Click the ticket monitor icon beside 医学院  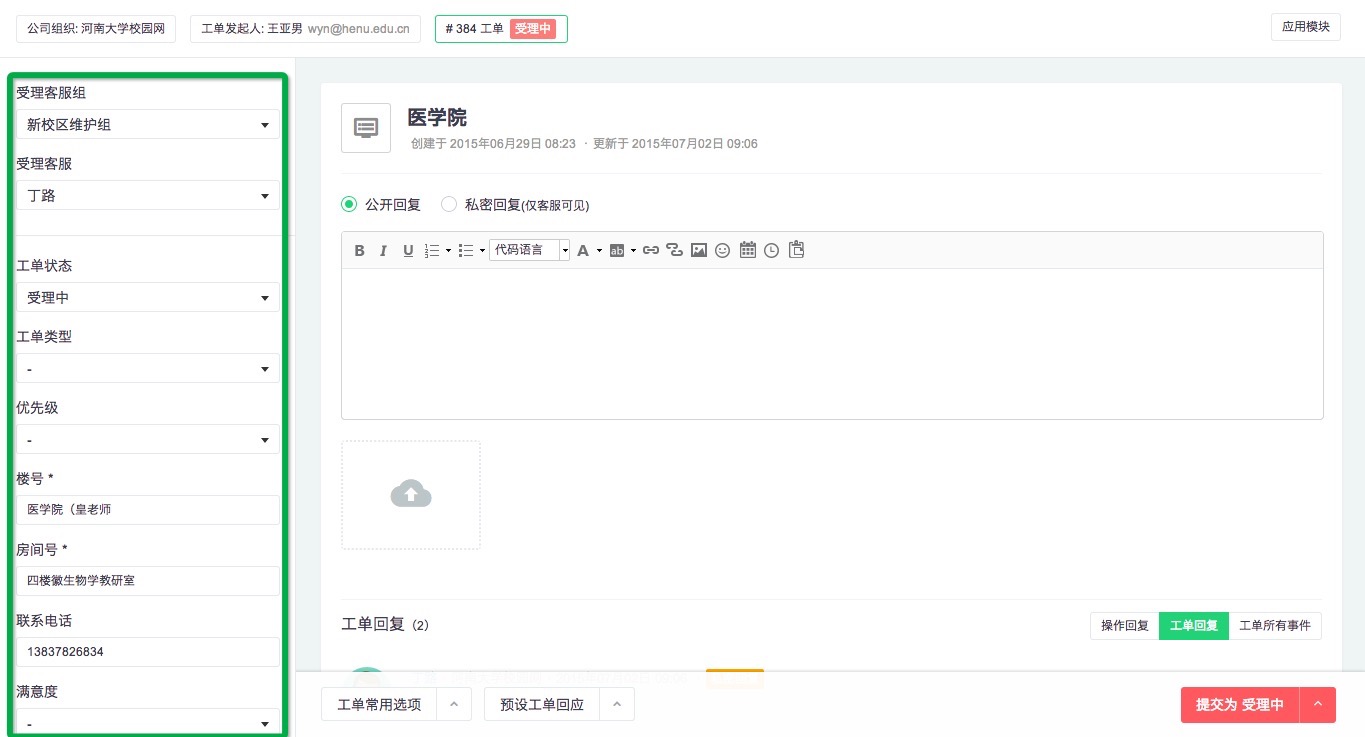point(366,128)
